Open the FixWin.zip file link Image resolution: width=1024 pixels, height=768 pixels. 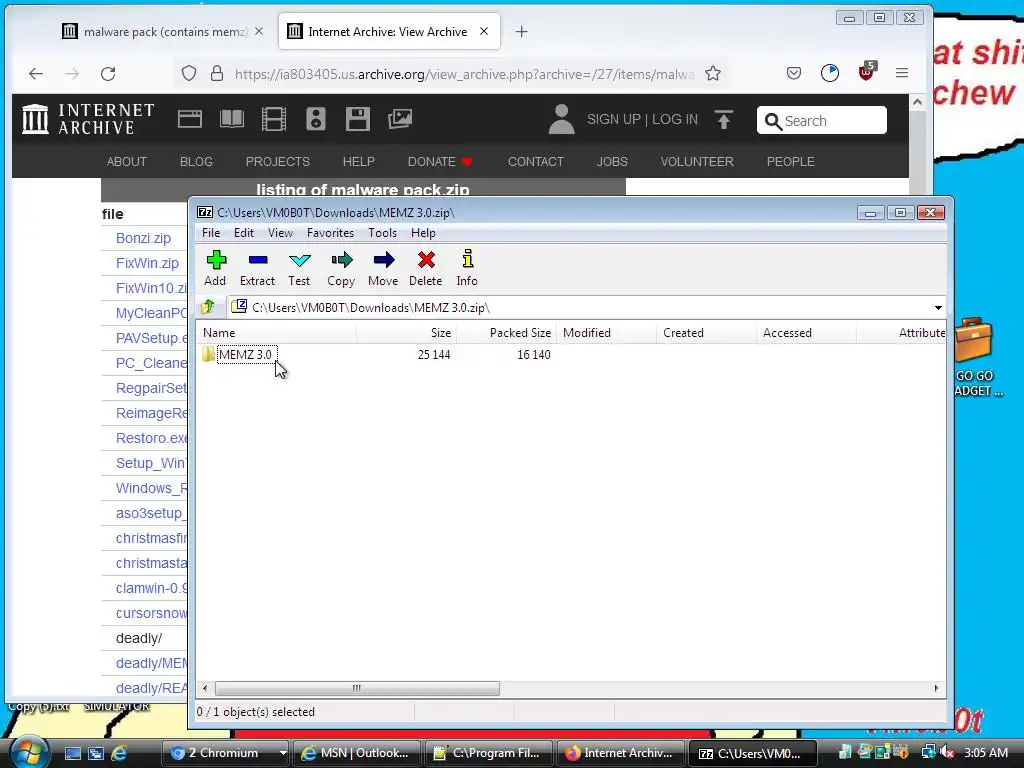147,263
